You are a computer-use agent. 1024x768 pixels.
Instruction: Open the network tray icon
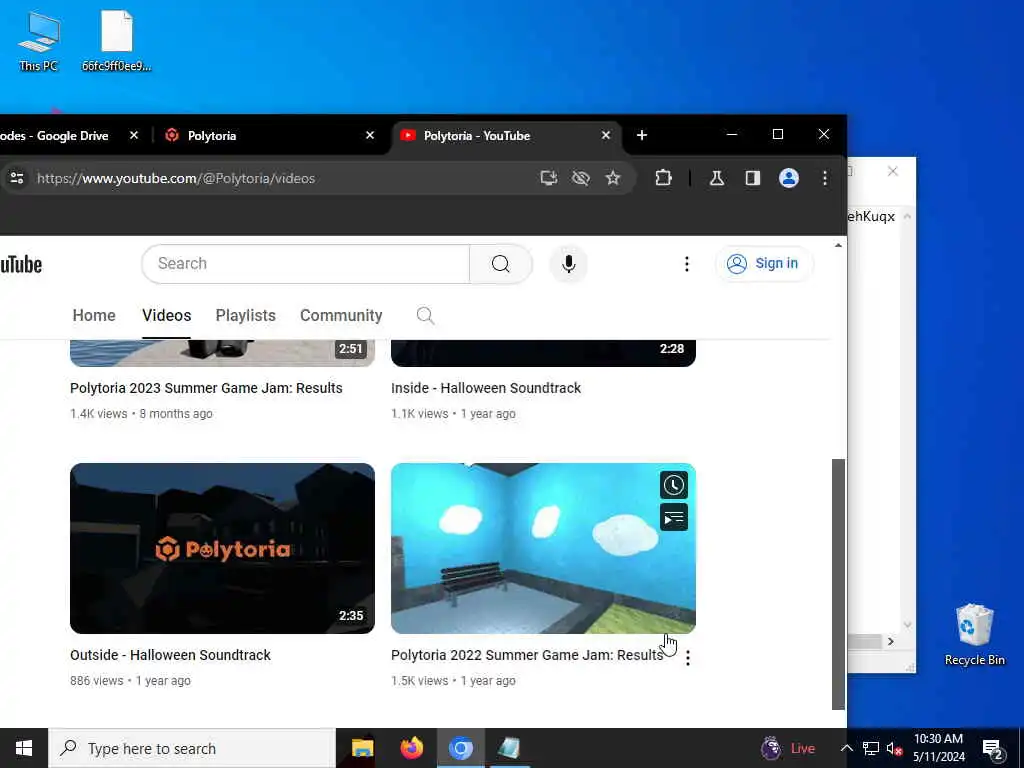pyautogui.click(x=871, y=748)
